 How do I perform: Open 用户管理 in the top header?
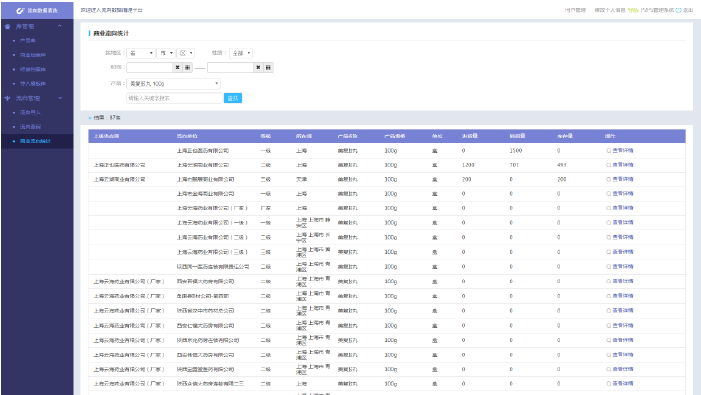coord(575,10)
